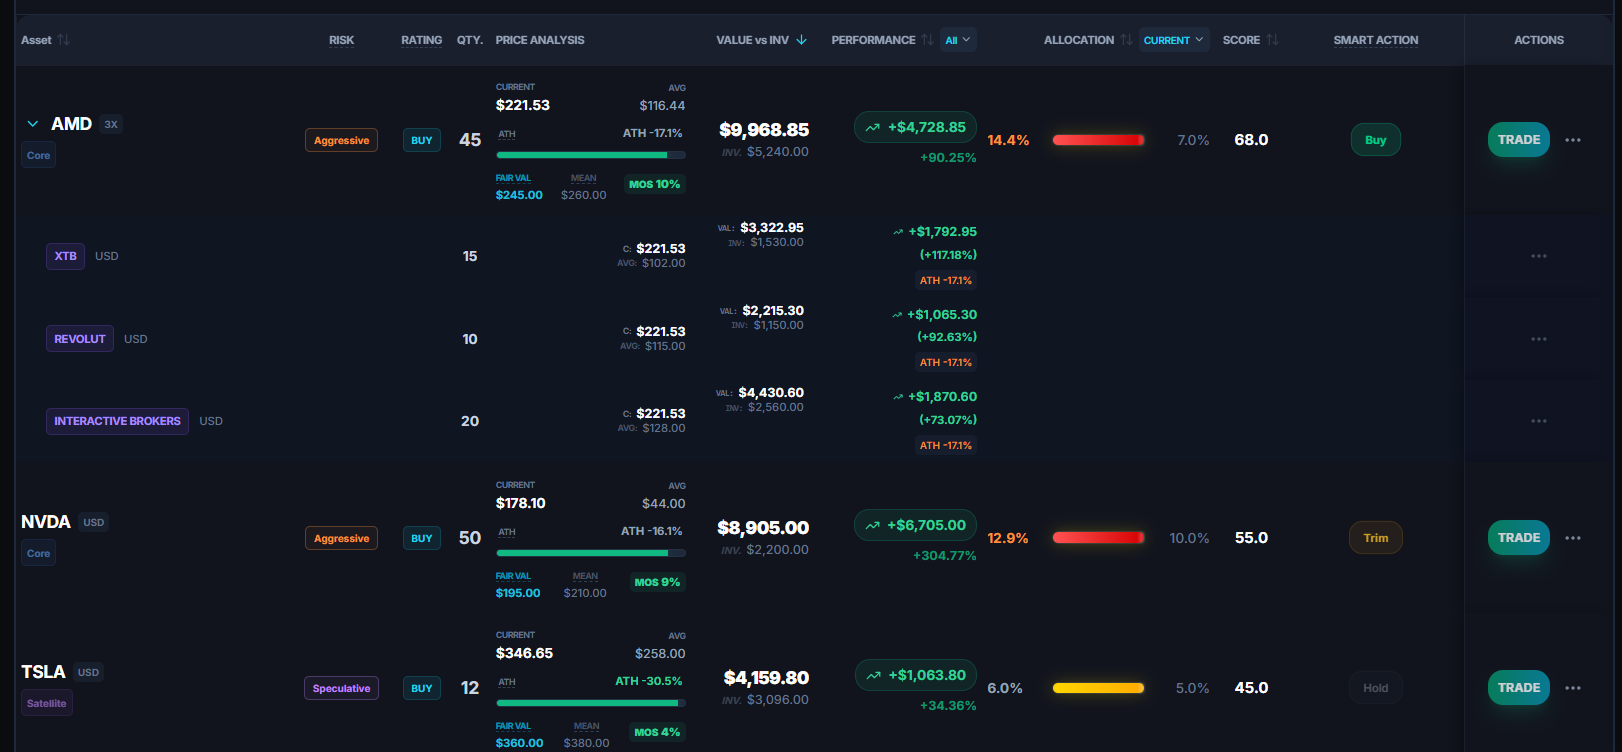Click the Speculative risk badge on TSLA
The image size is (1622, 752).
(341, 688)
